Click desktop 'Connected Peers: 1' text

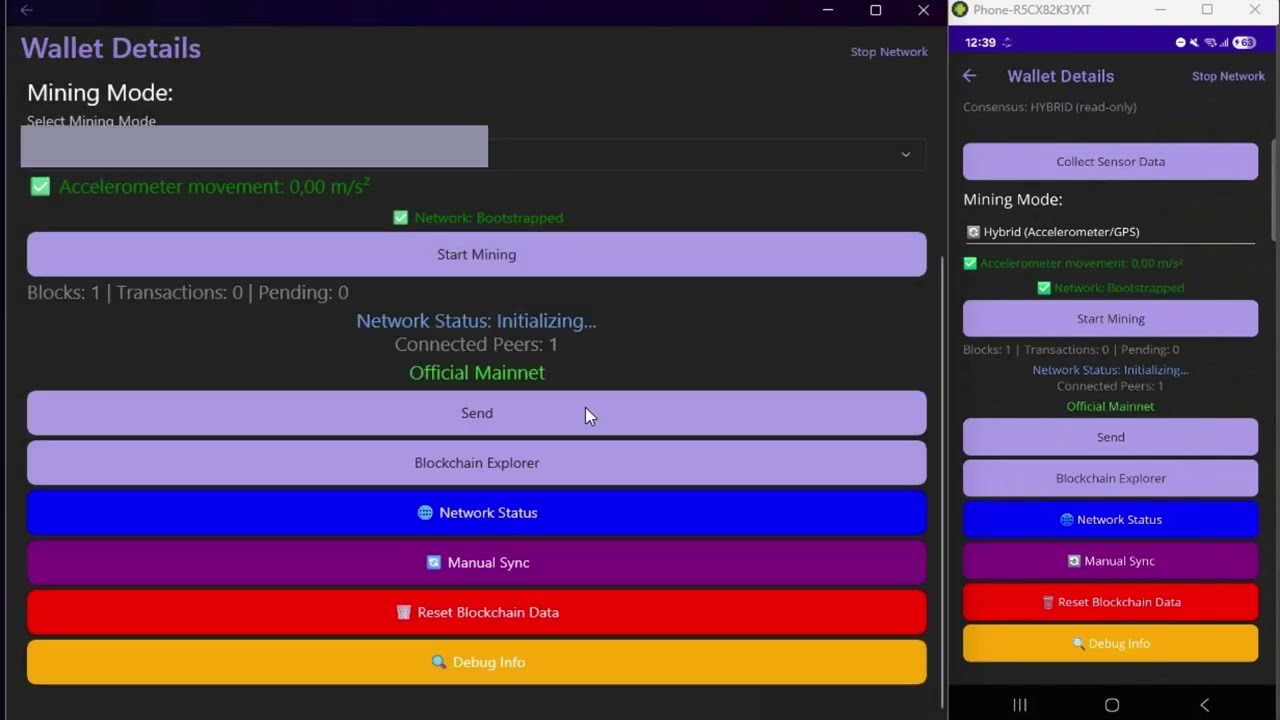tap(476, 344)
